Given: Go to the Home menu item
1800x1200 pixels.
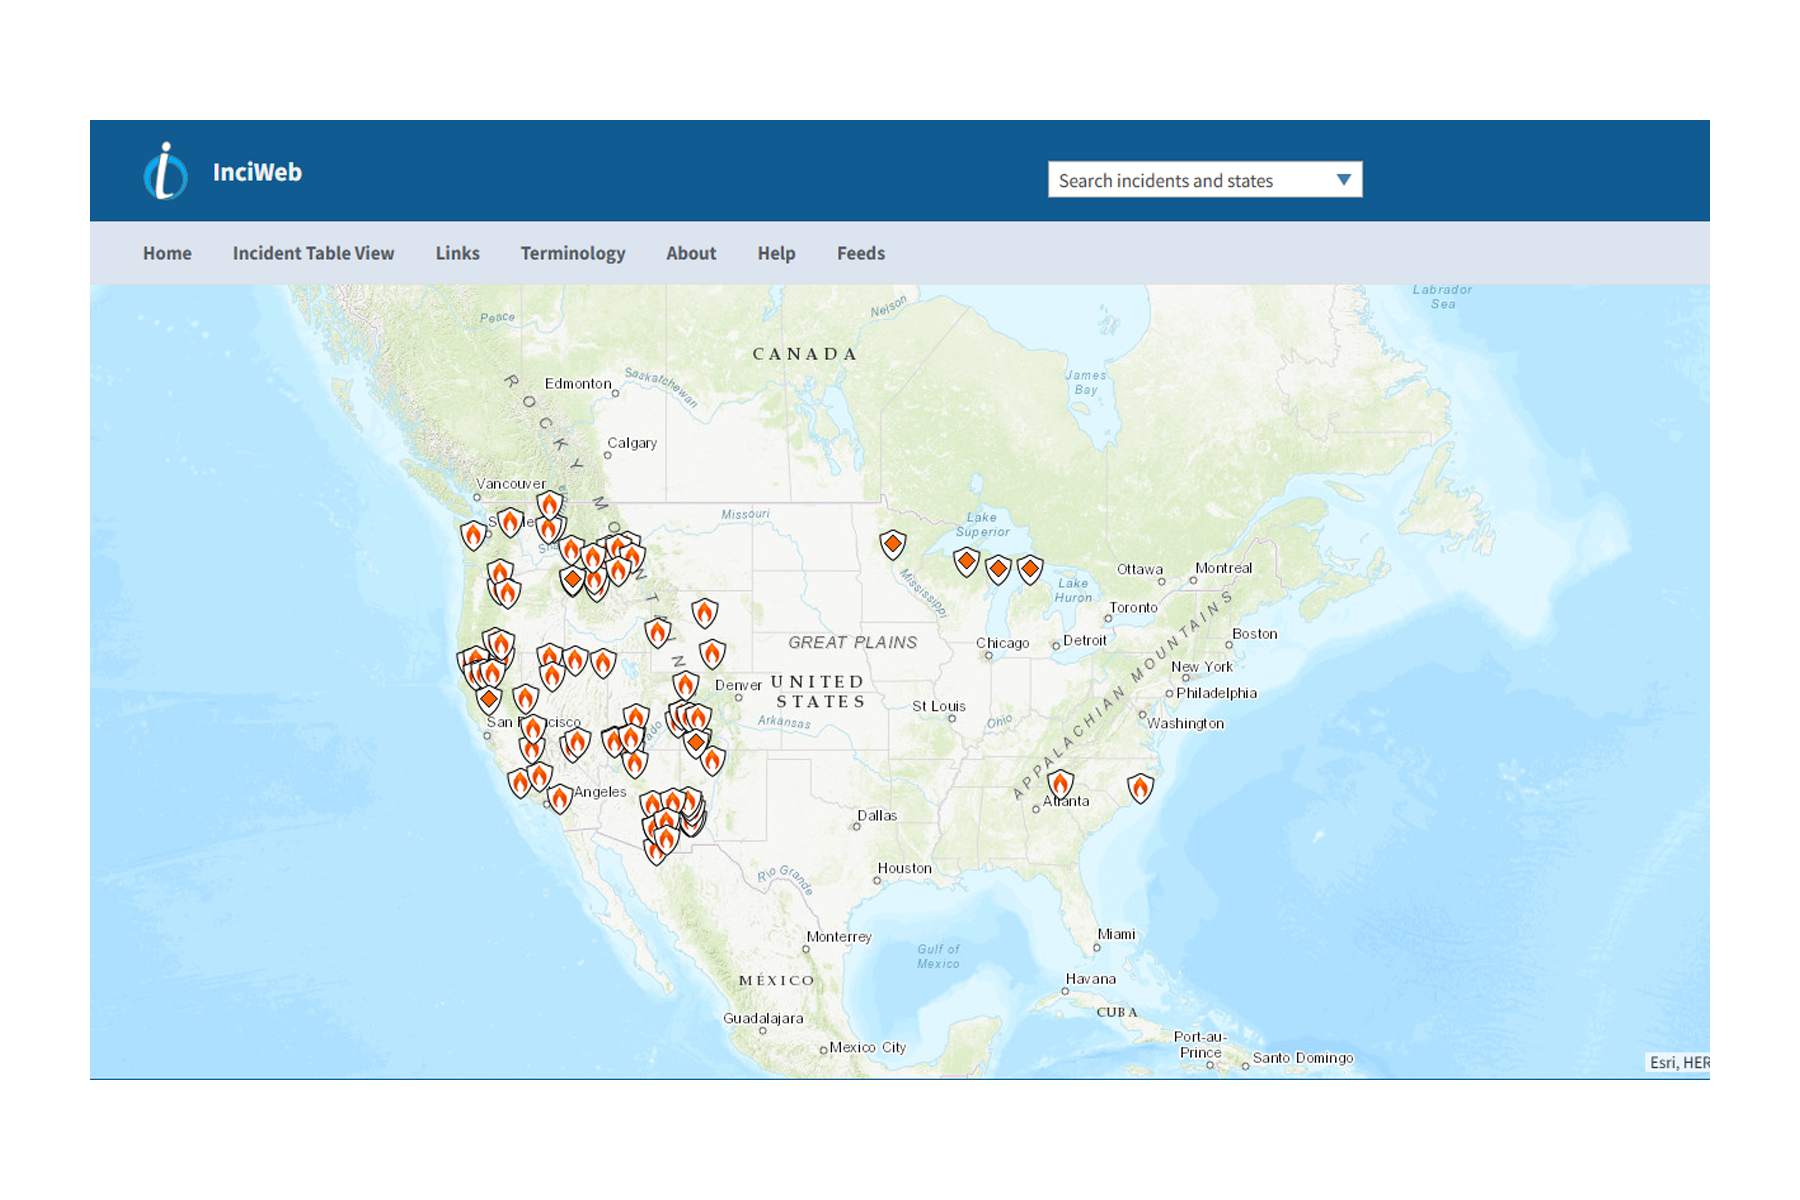Looking at the screenshot, I should point(167,253).
